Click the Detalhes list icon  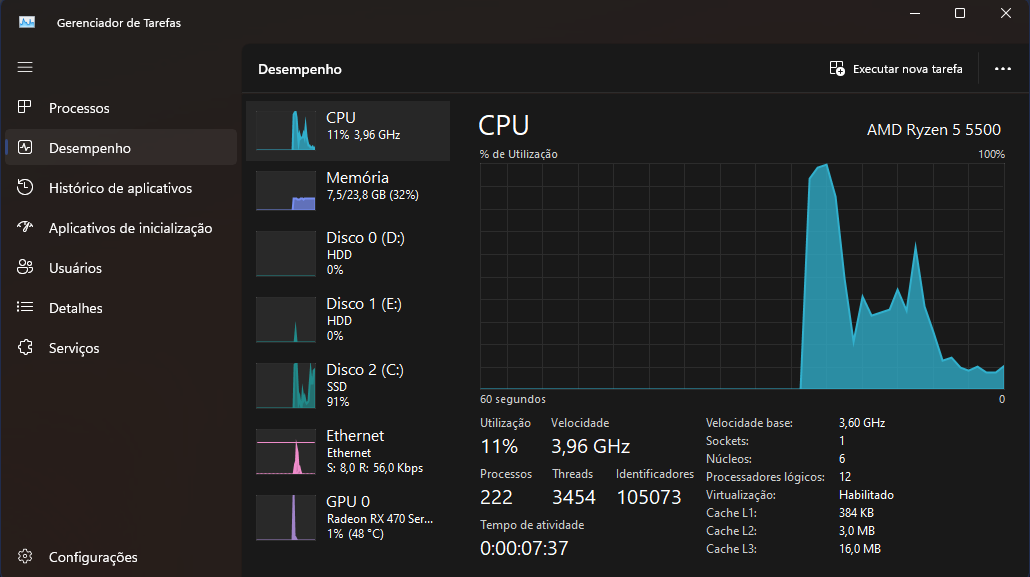(25, 307)
